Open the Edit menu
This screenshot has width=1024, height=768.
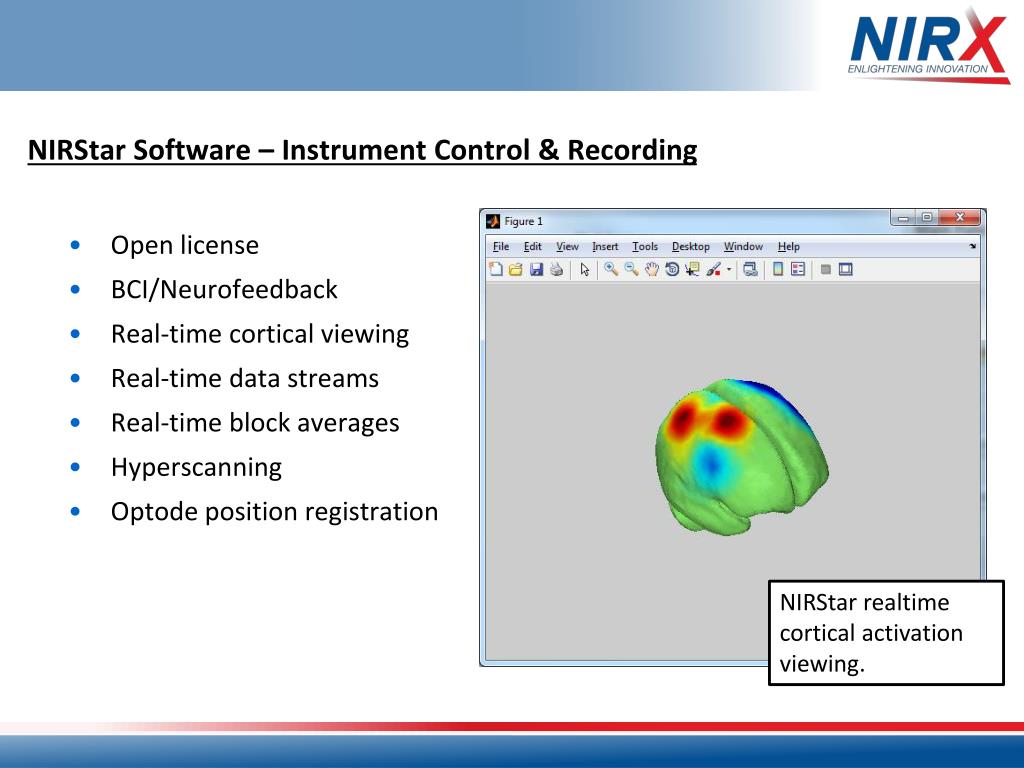pos(532,246)
